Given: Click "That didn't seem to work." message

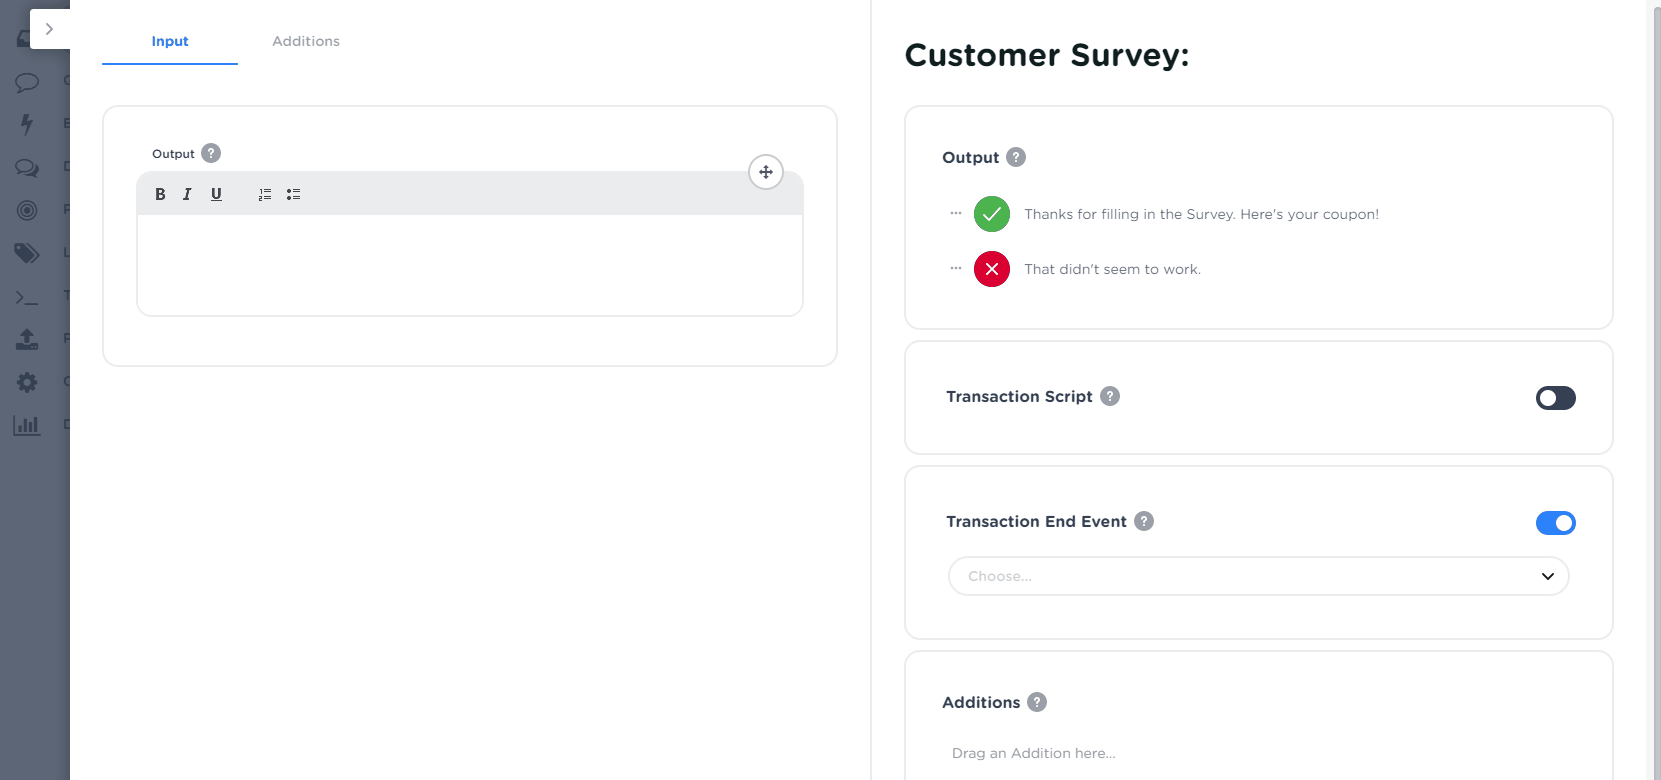Looking at the screenshot, I should point(1112,269).
